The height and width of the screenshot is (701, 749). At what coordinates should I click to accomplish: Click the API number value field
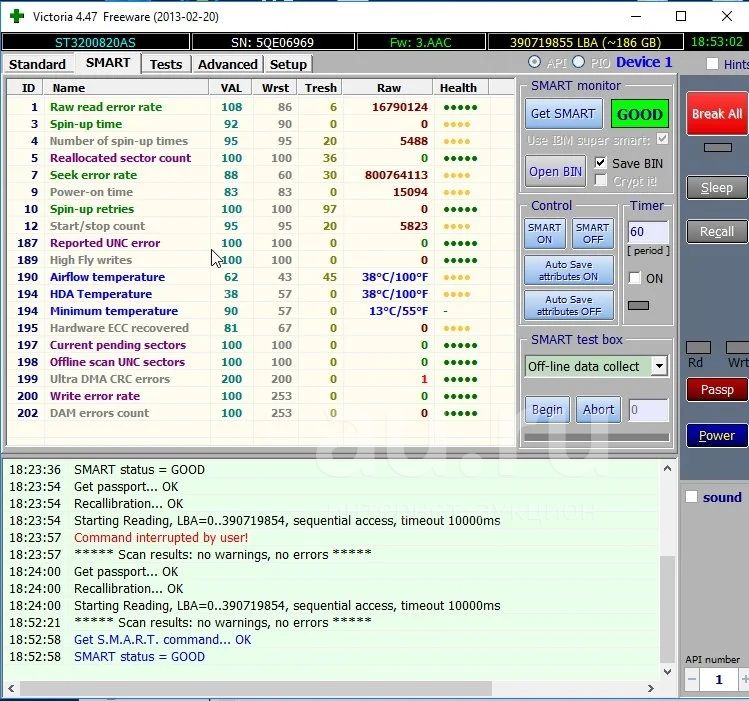tap(719, 679)
